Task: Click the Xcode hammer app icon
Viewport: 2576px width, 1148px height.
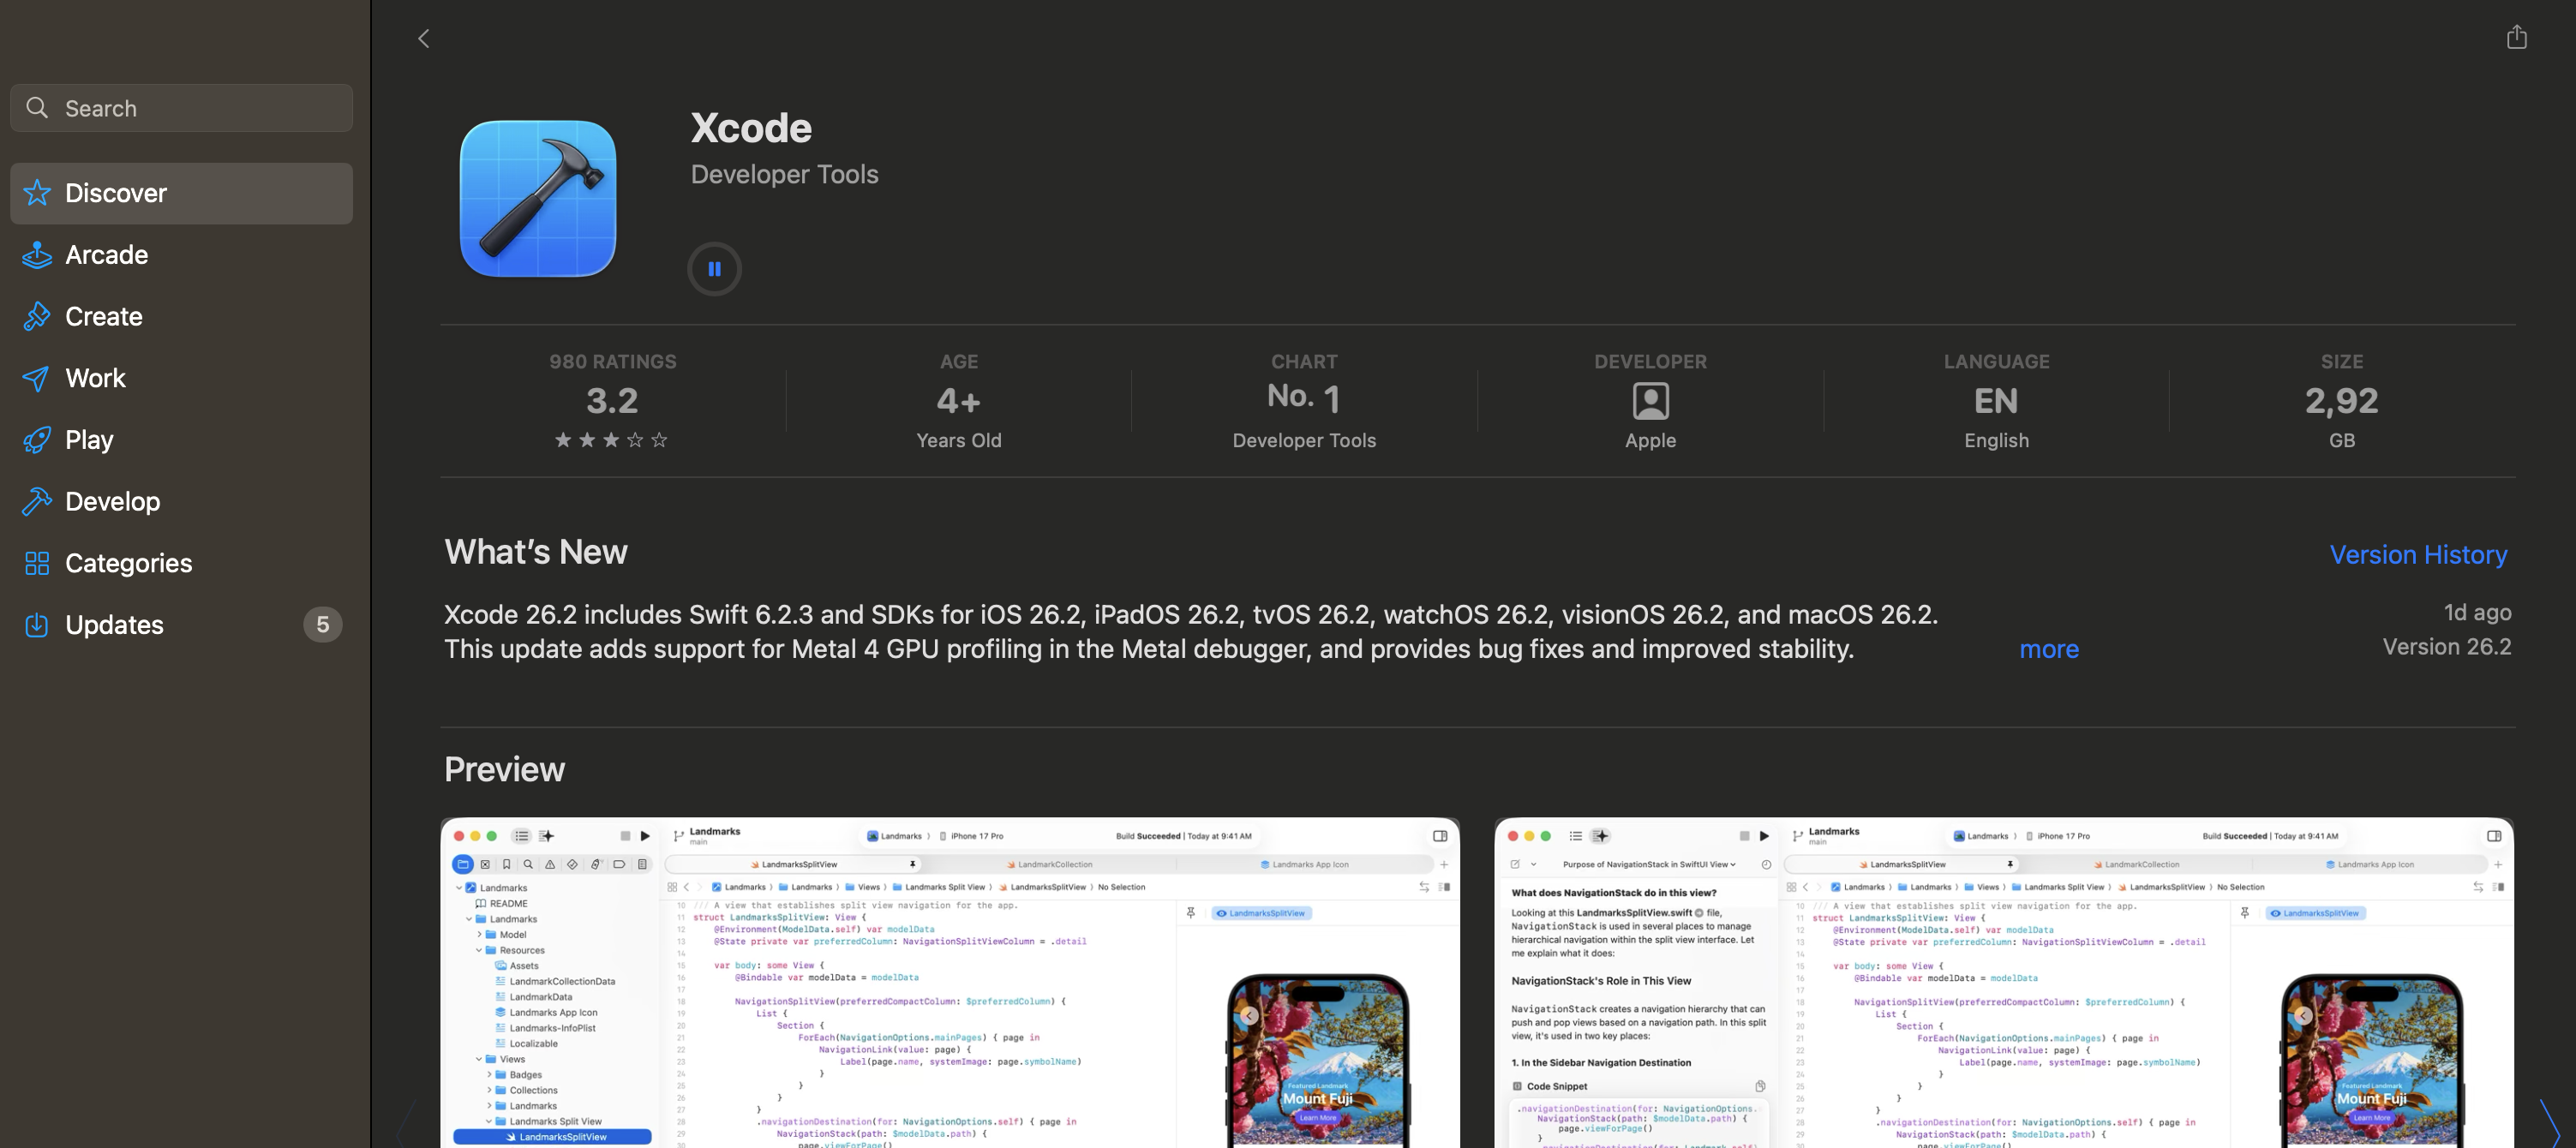Action: (538, 199)
